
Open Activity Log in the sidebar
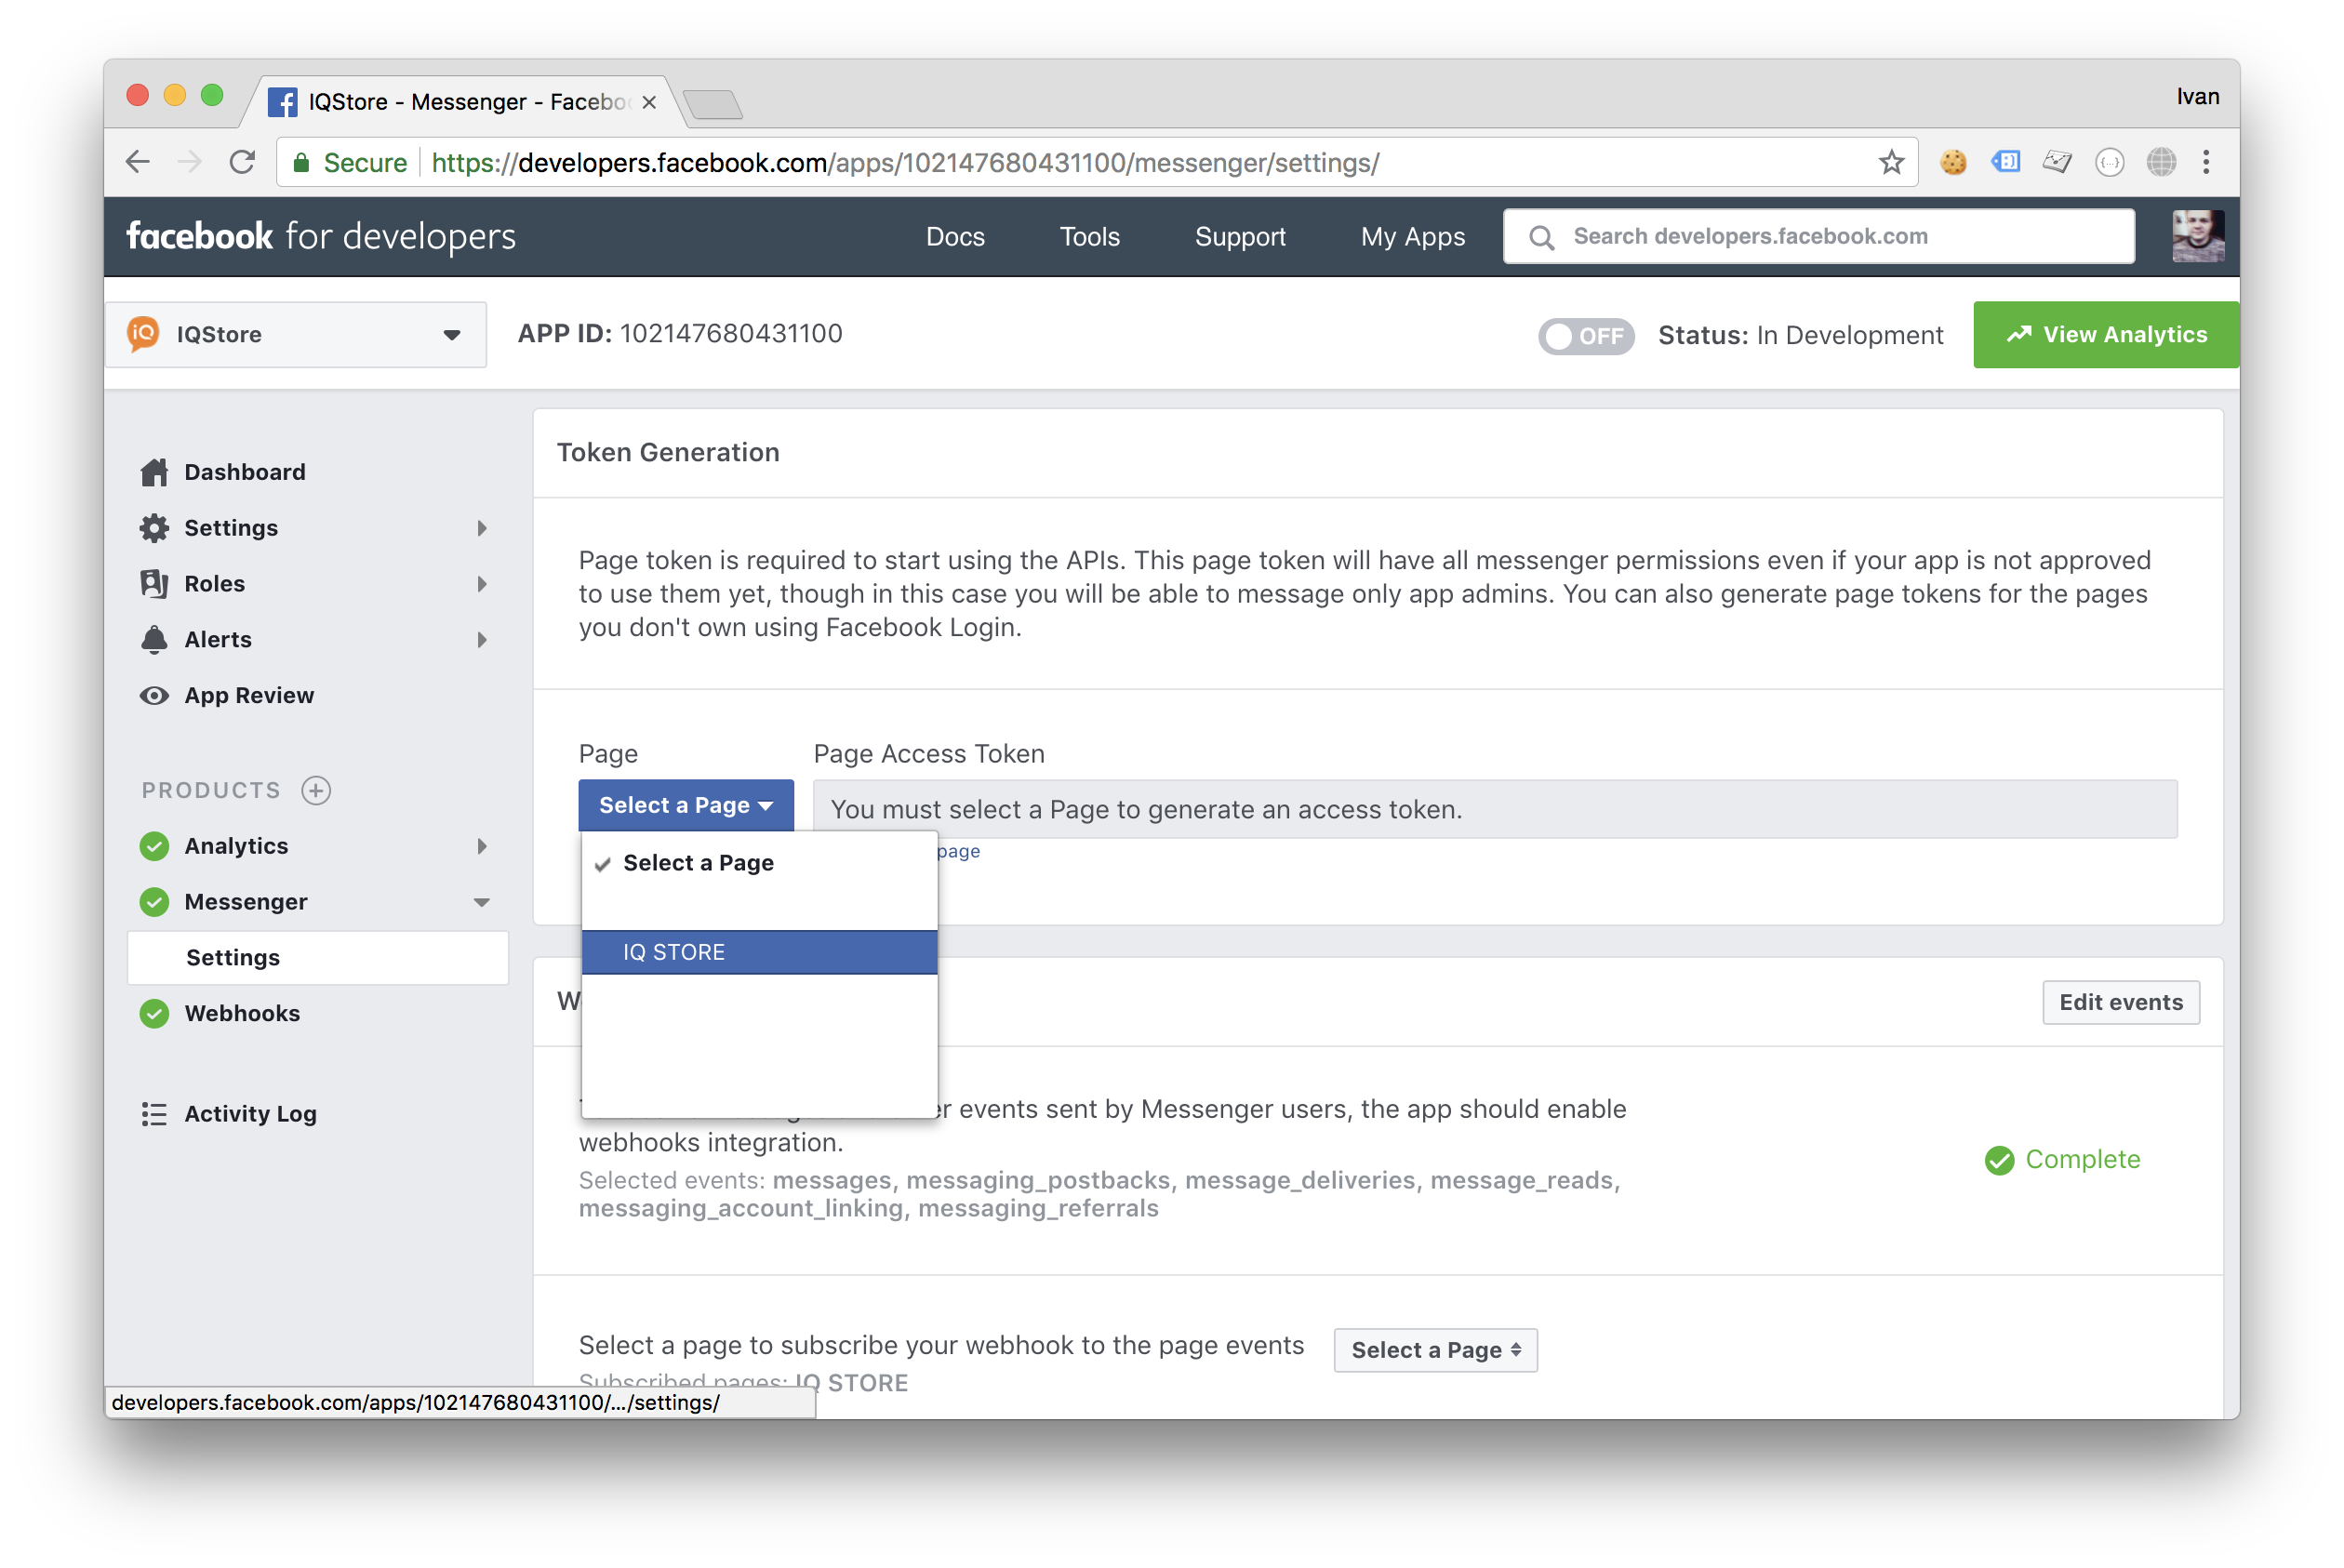point(250,1114)
